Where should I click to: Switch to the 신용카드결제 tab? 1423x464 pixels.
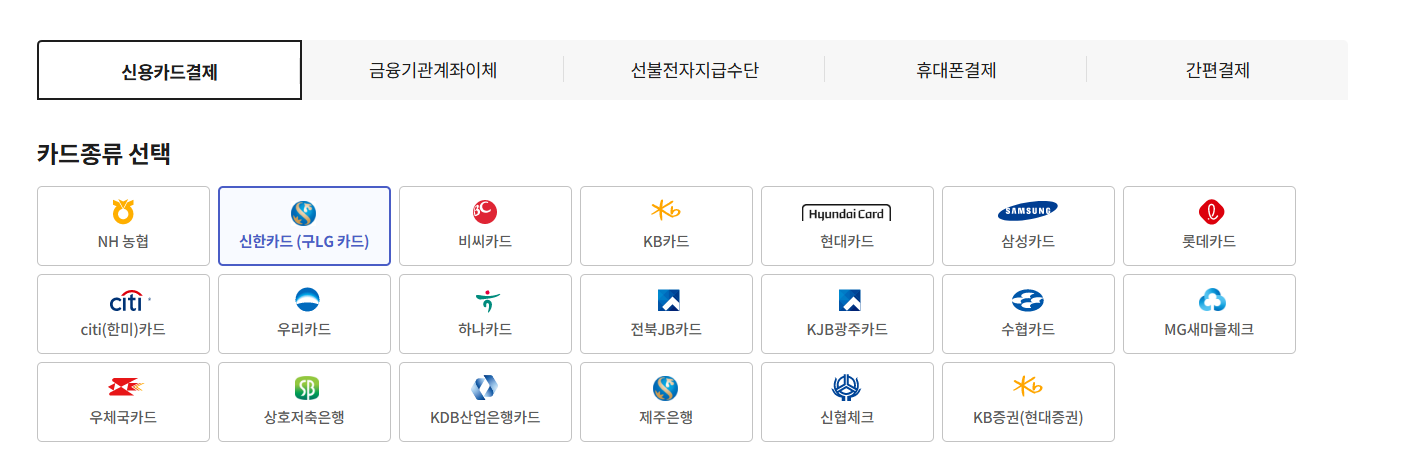pos(169,70)
